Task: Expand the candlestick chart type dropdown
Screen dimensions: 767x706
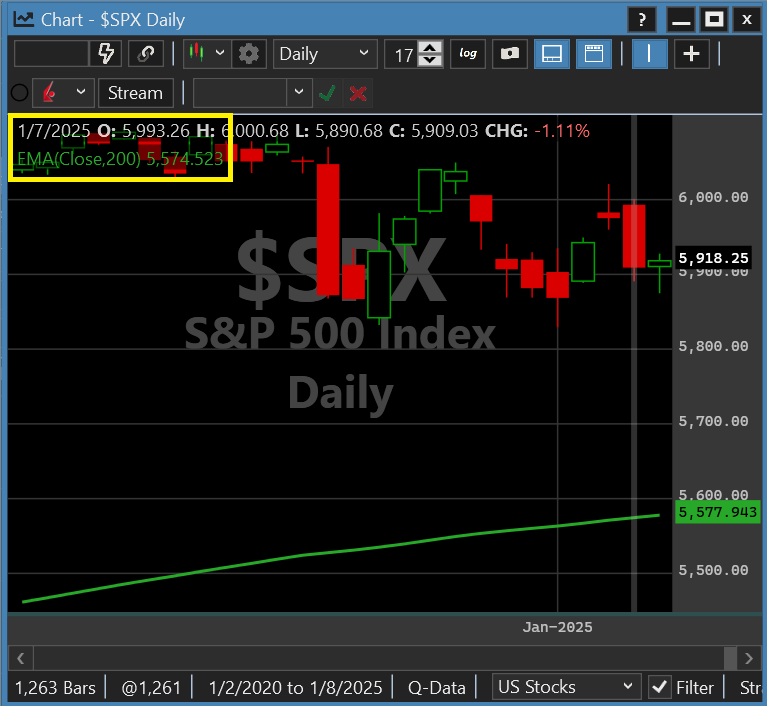Action: click(220, 52)
